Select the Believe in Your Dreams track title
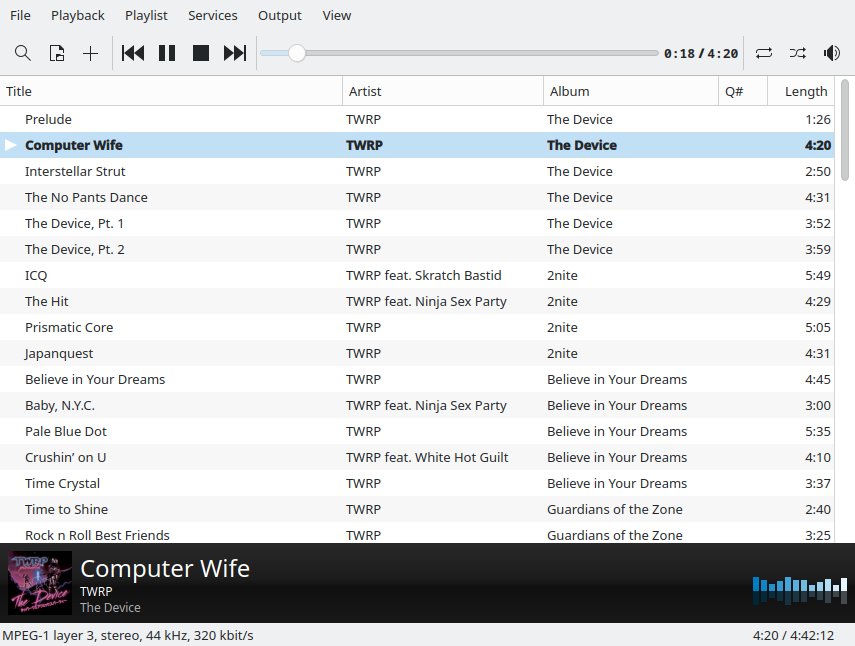855x646 pixels. click(95, 379)
